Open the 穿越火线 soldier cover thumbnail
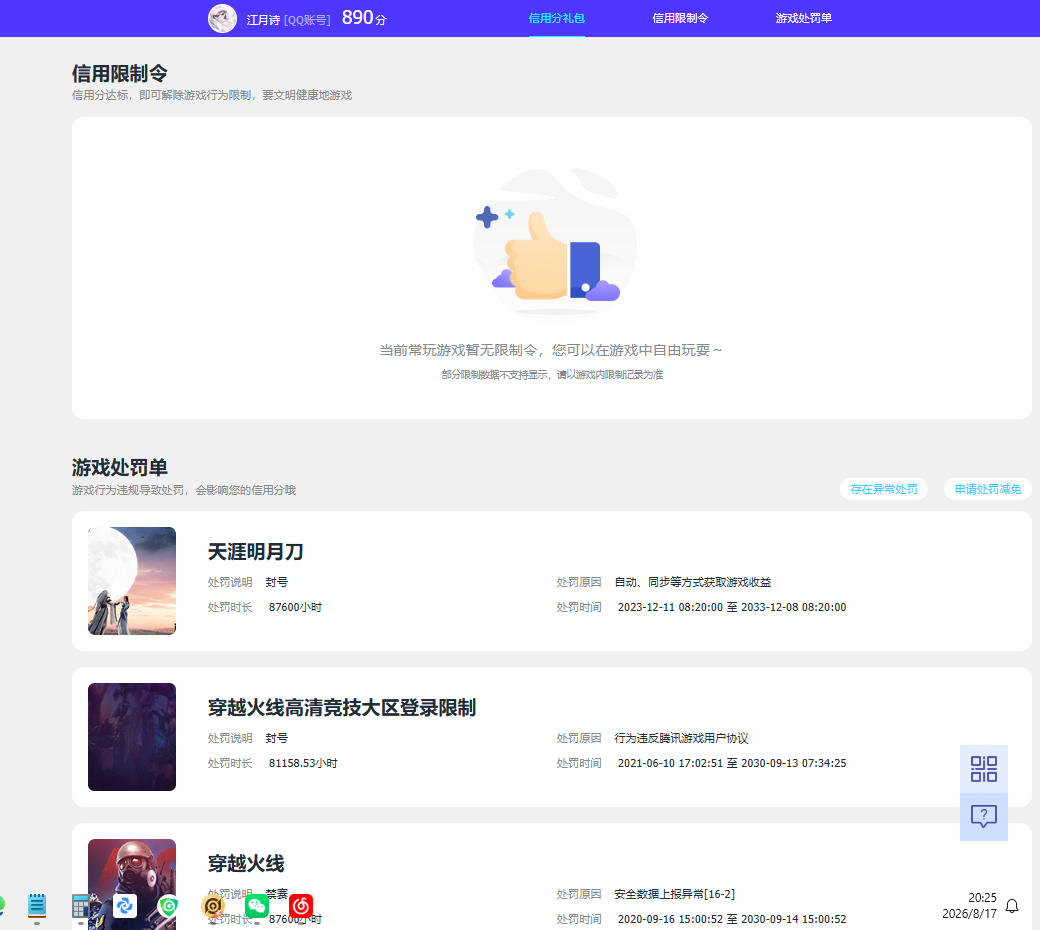Screen dimensions: 1040x930 [132, 884]
